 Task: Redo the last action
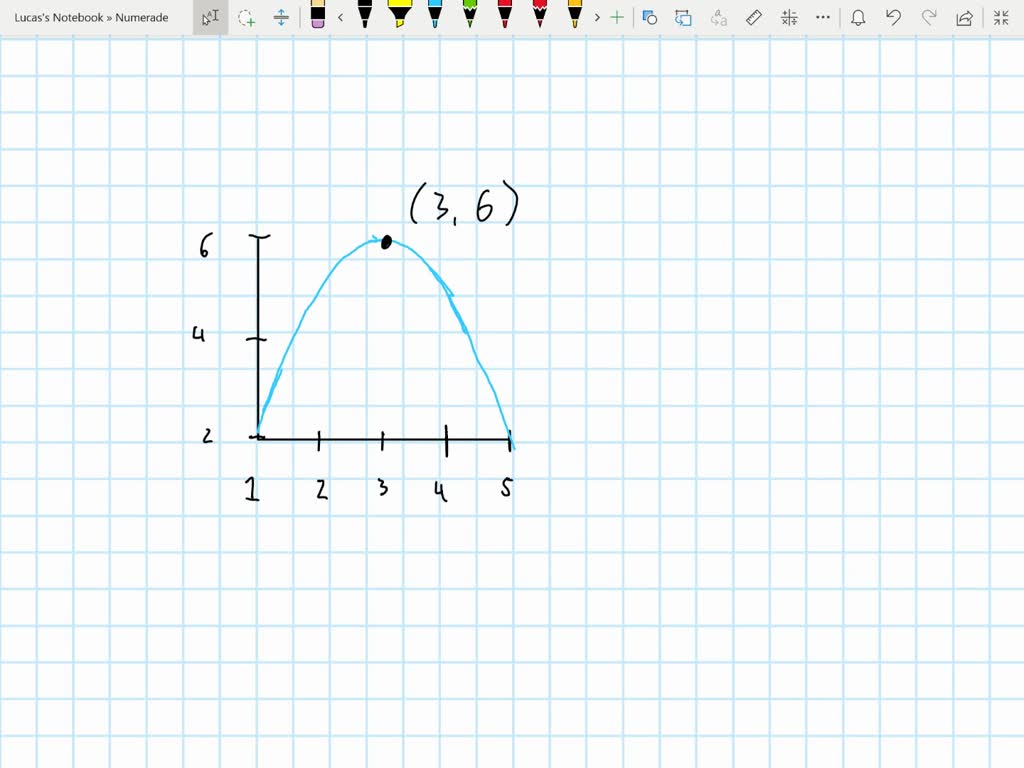(x=928, y=17)
